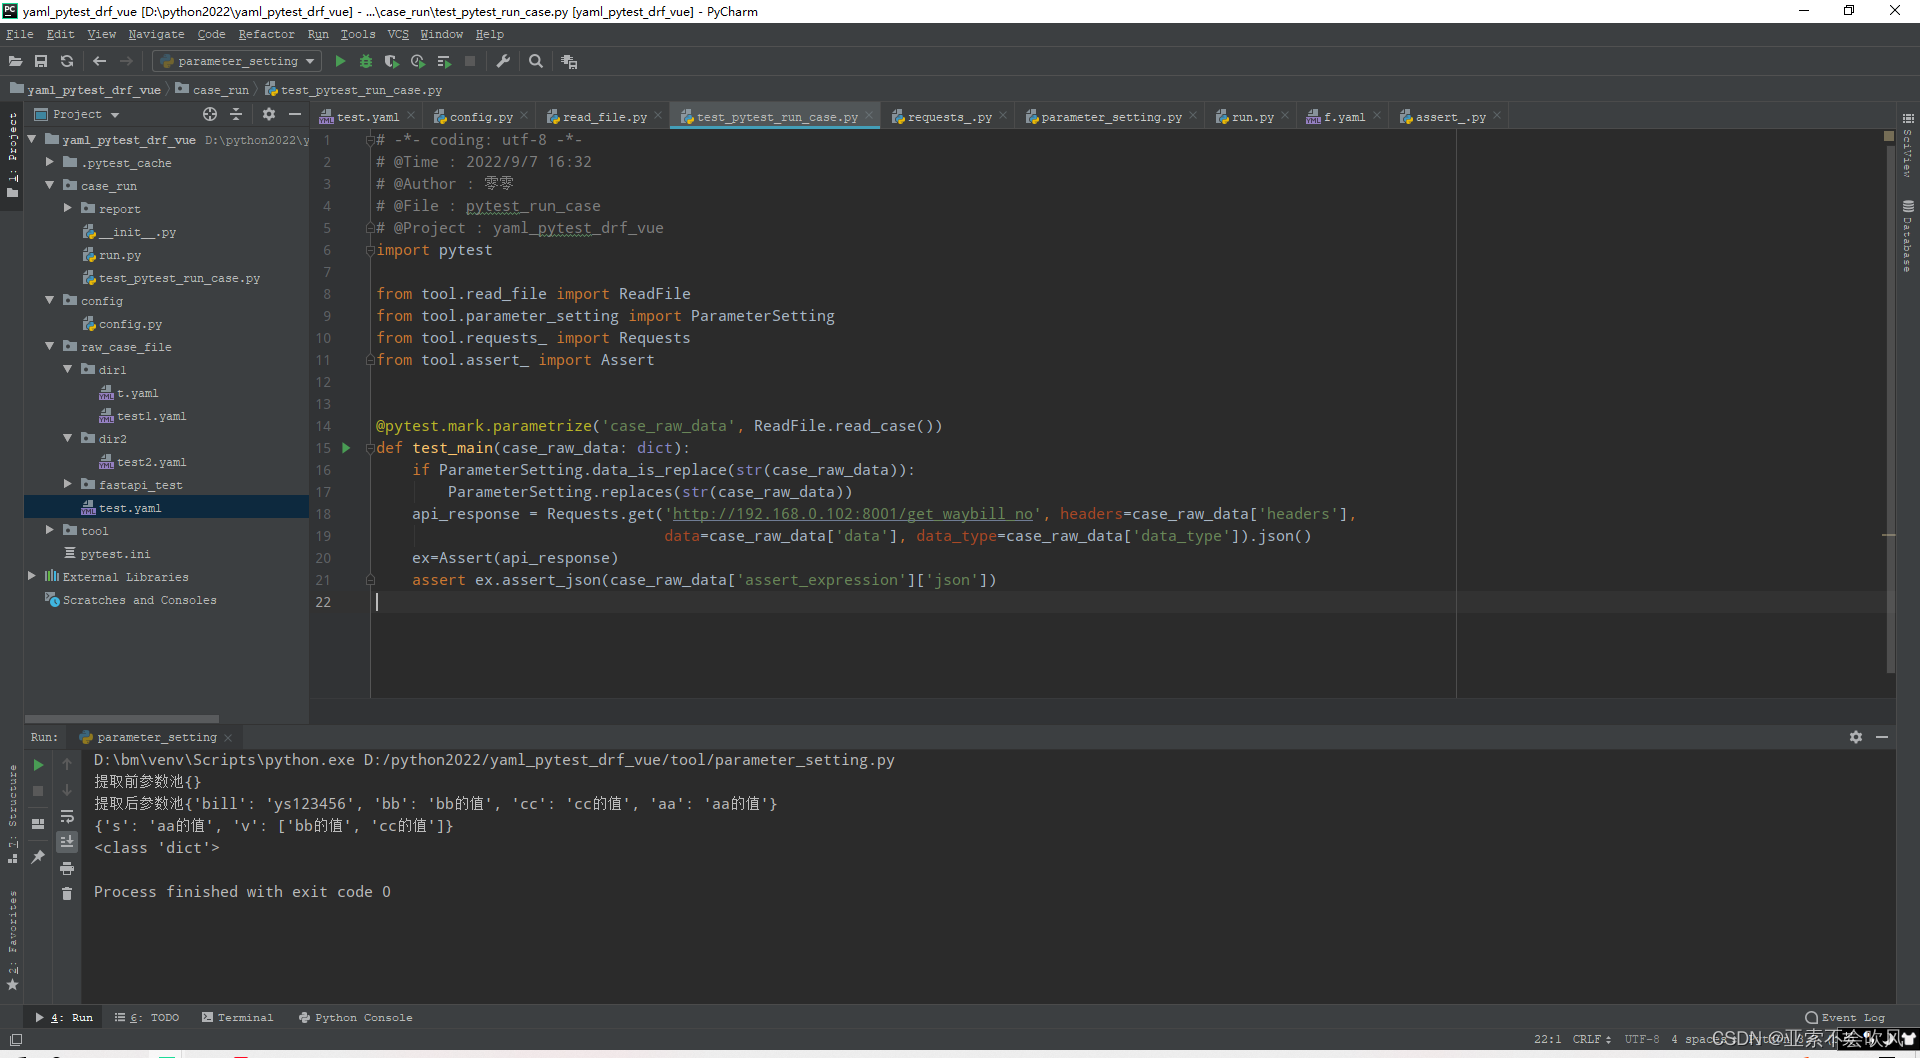This screenshot has width=1920, height=1058.
Task: Expand the report folder
Action: pyautogui.click(x=68, y=208)
